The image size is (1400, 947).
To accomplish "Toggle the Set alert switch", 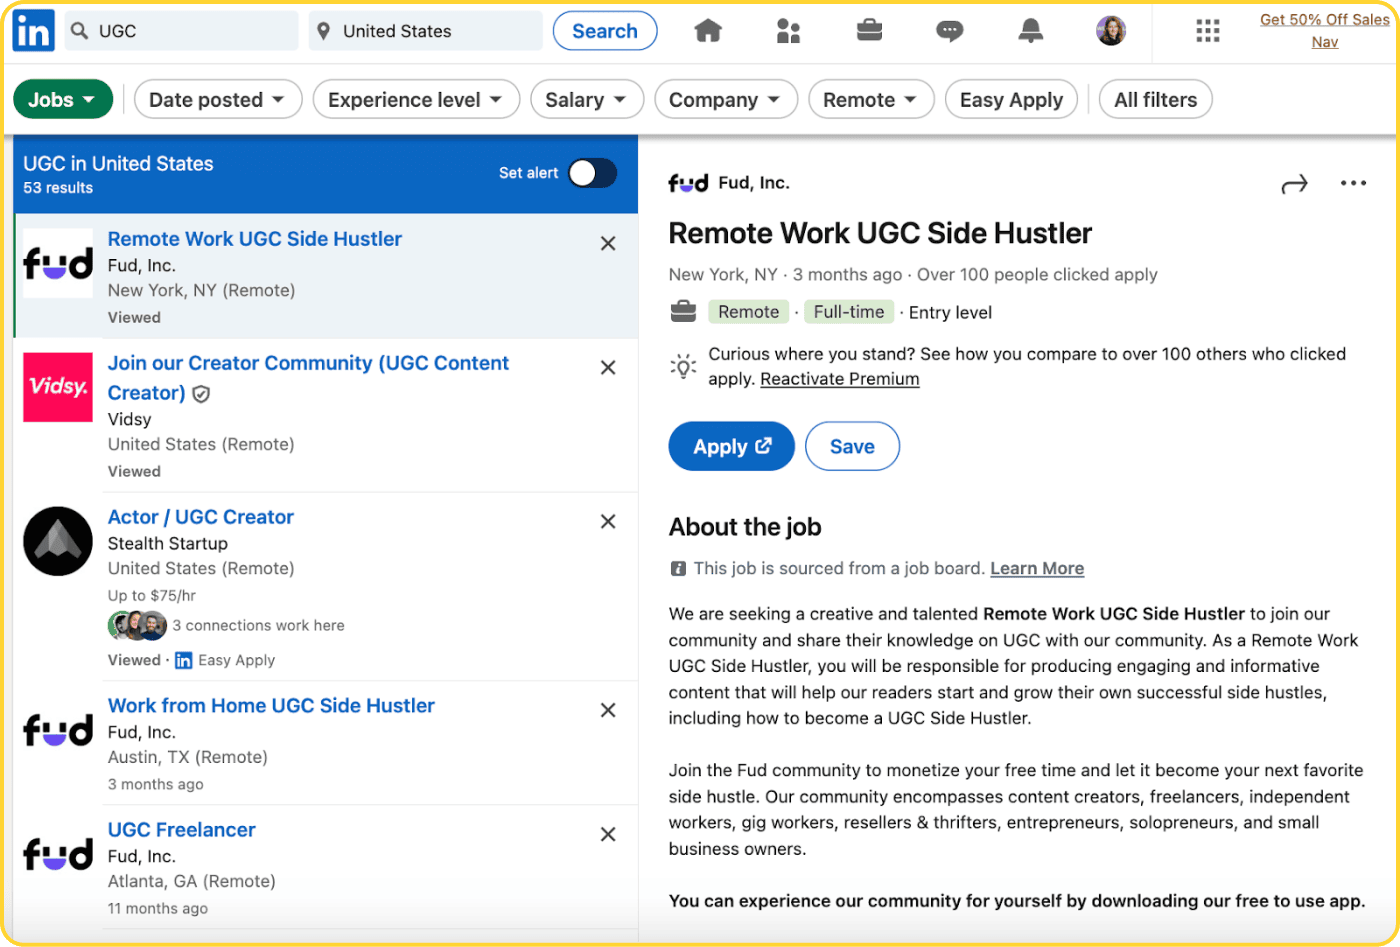I will (592, 173).
